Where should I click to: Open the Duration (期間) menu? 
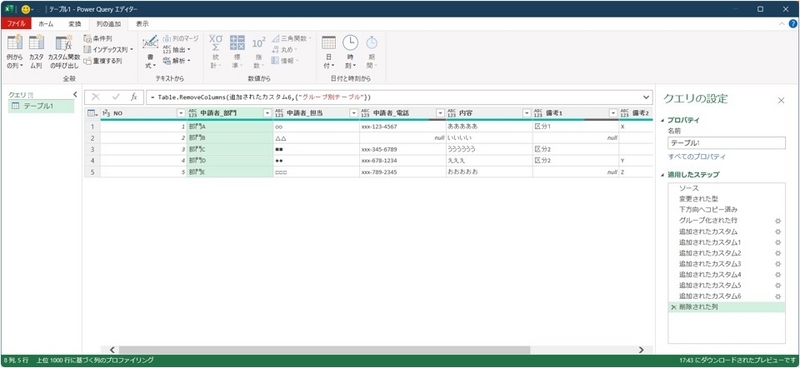[x=371, y=52]
